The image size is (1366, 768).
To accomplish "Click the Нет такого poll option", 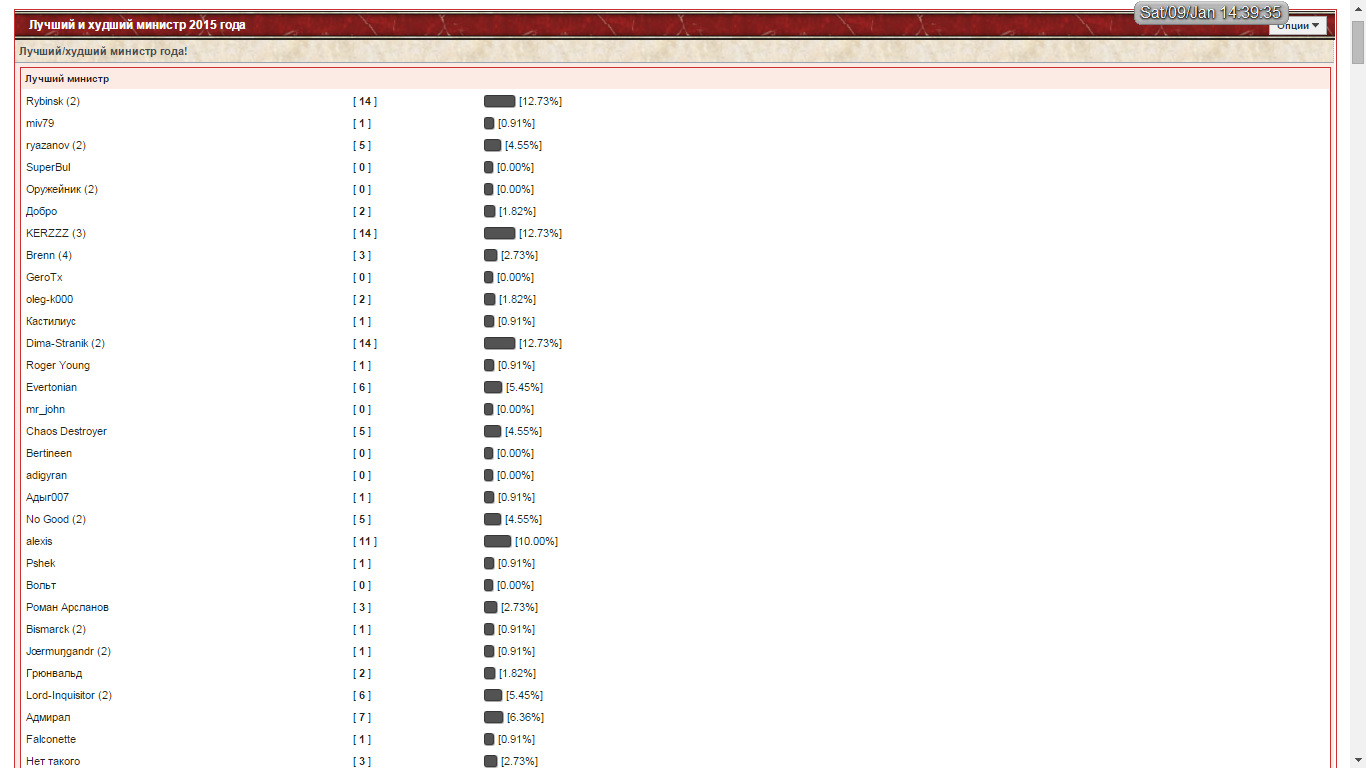I will click(x=53, y=761).
